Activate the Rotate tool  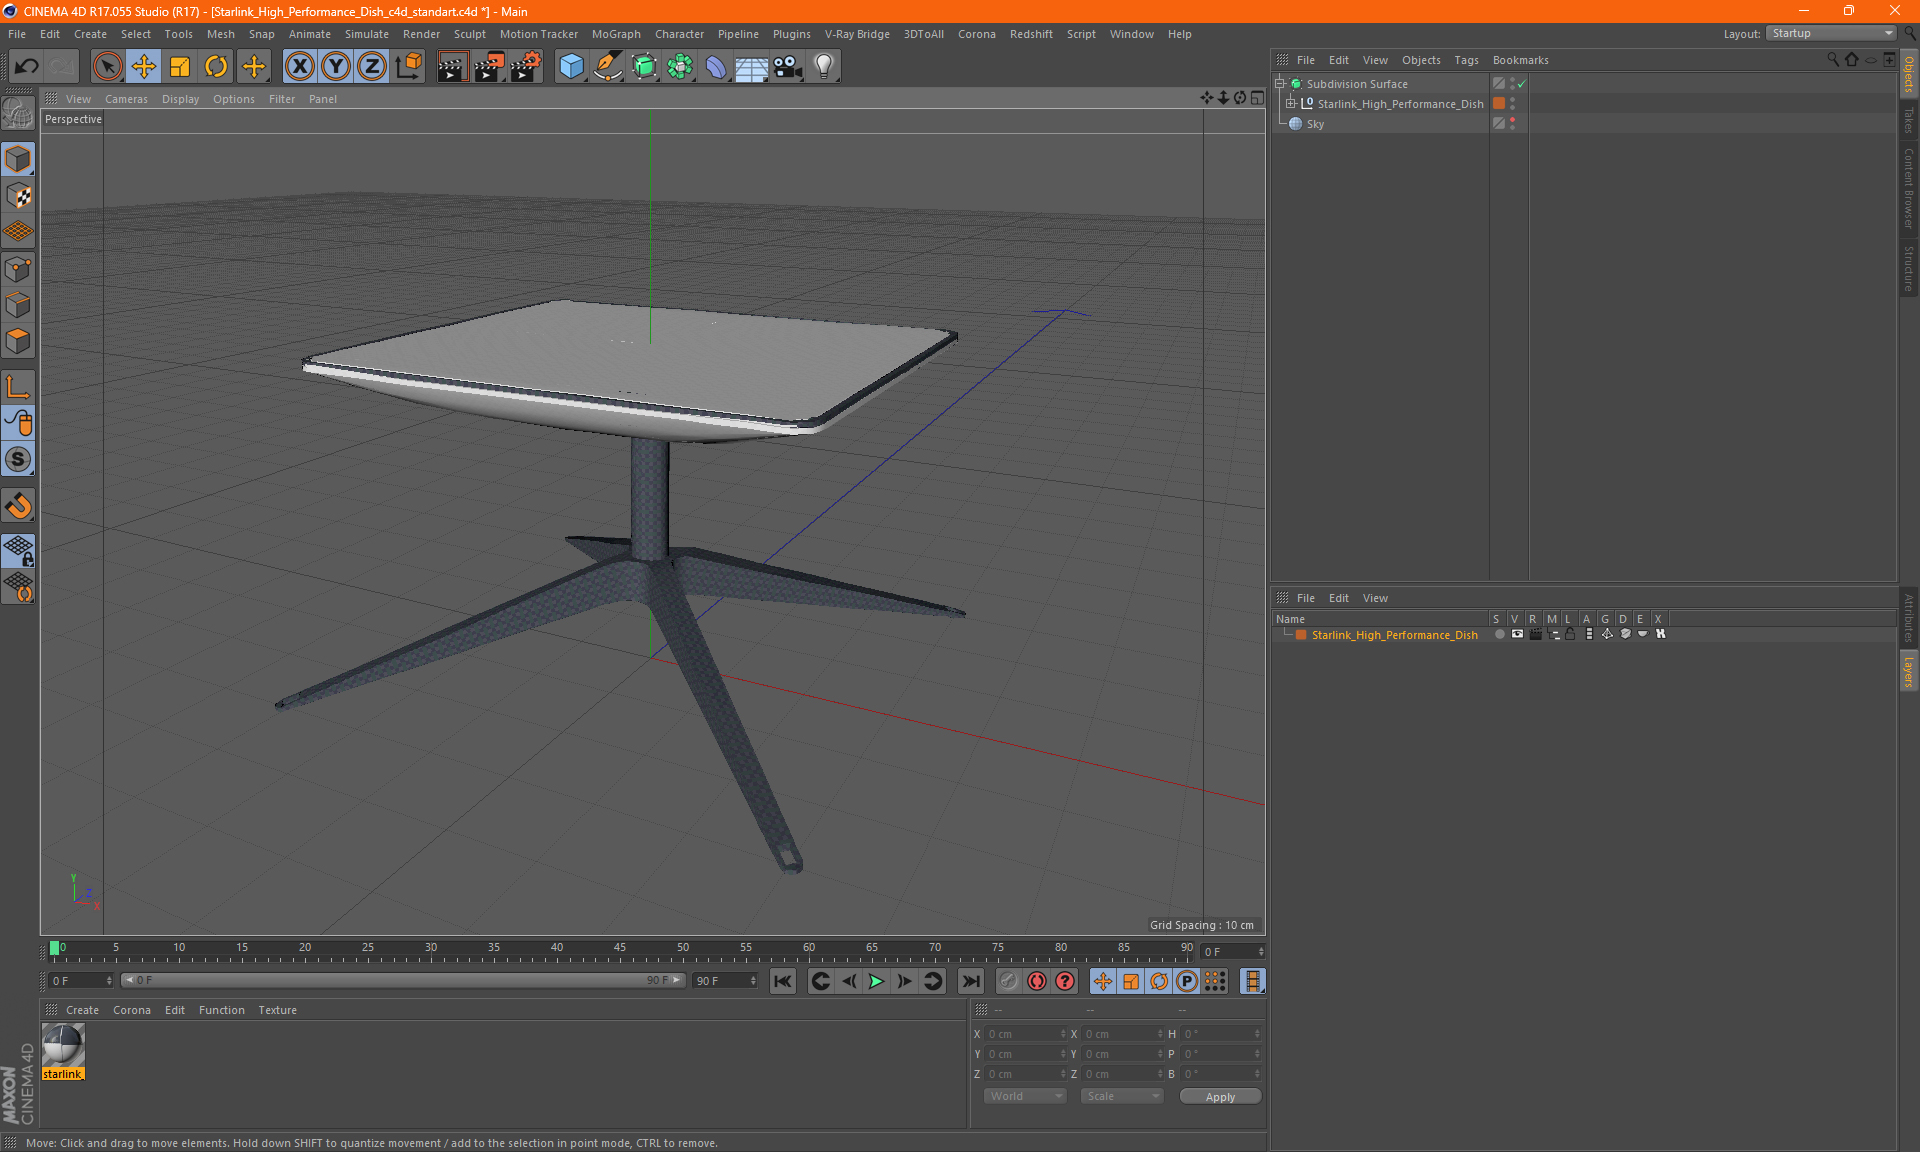pos(216,66)
